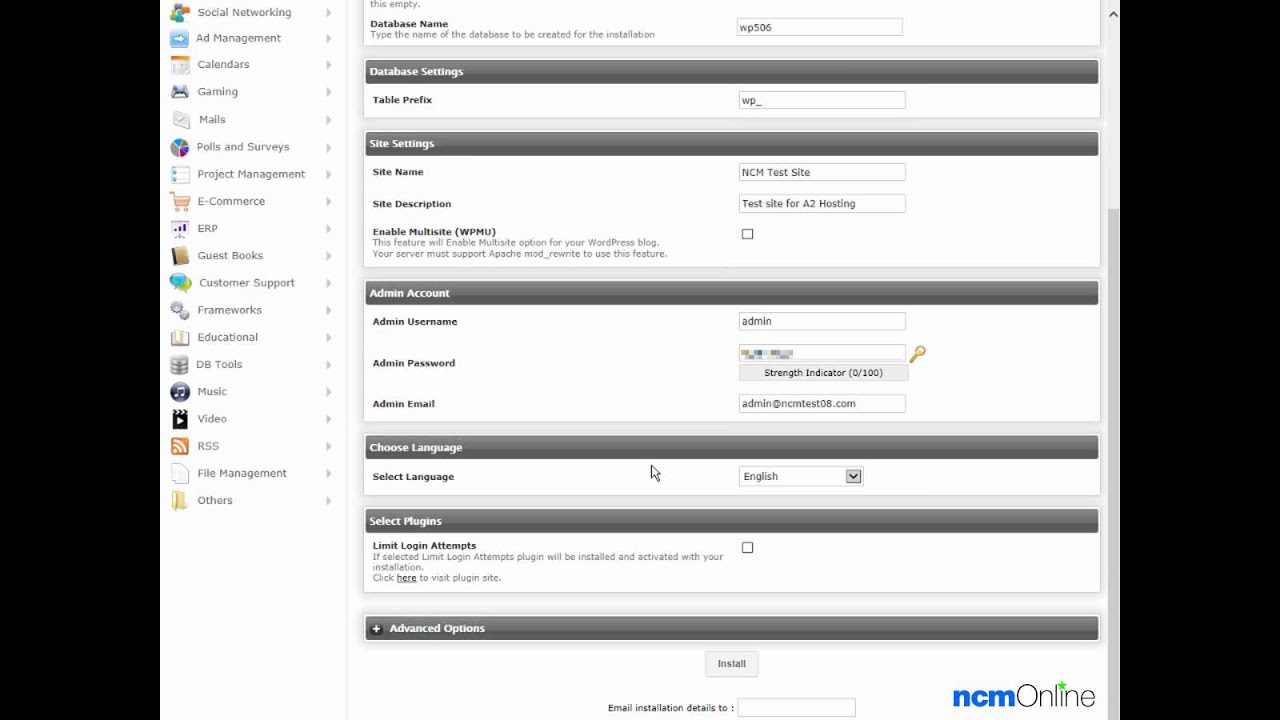Click the Site Name field
This screenshot has height=720, width=1280.
[x=822, y=172]
